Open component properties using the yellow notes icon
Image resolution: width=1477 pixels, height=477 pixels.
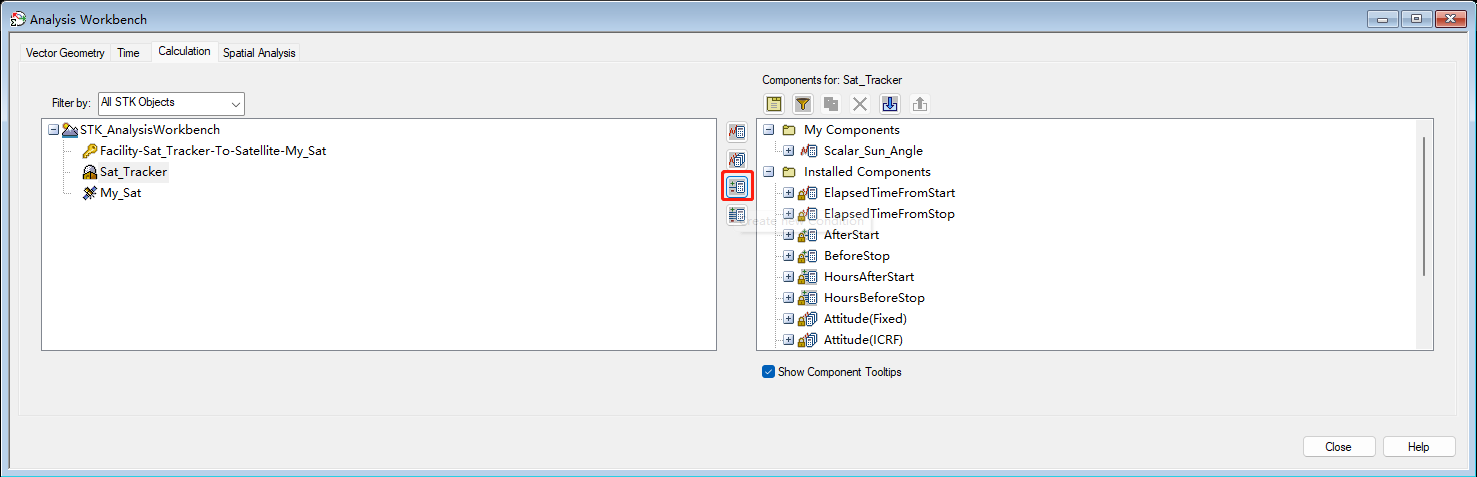pyautogui.click(x=774, y=104)
